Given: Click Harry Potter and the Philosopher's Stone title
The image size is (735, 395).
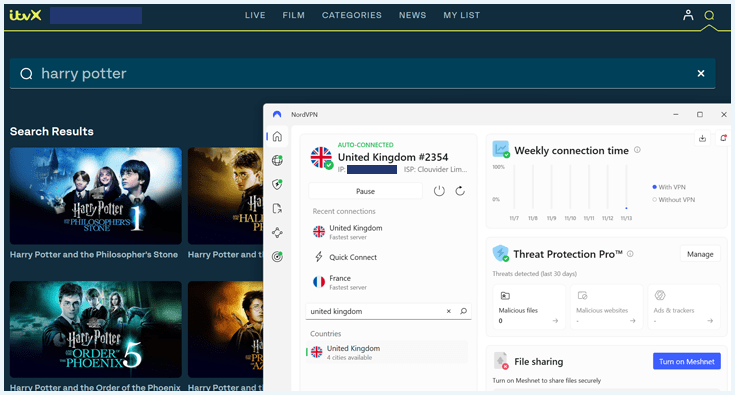Looking at the screenshot, I should (94, 254).
